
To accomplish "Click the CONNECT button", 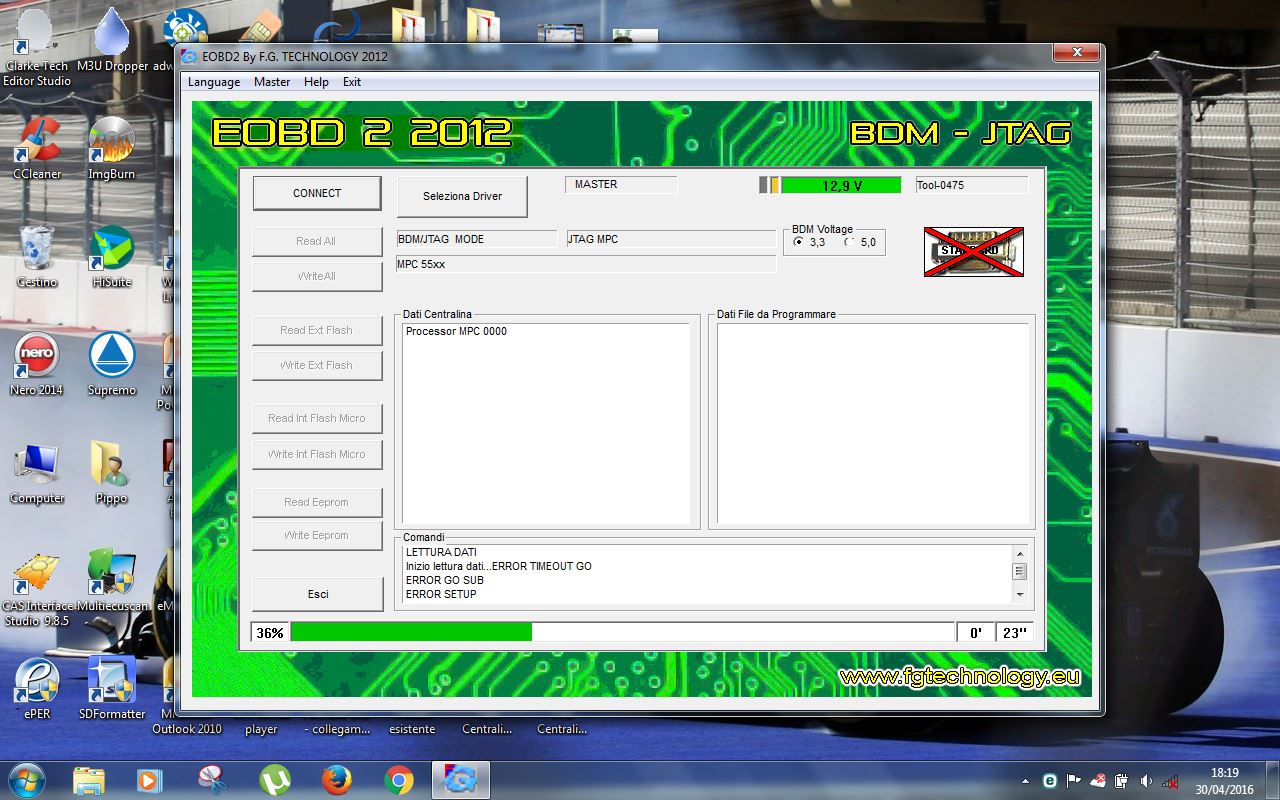I will [x=317, y=193].
